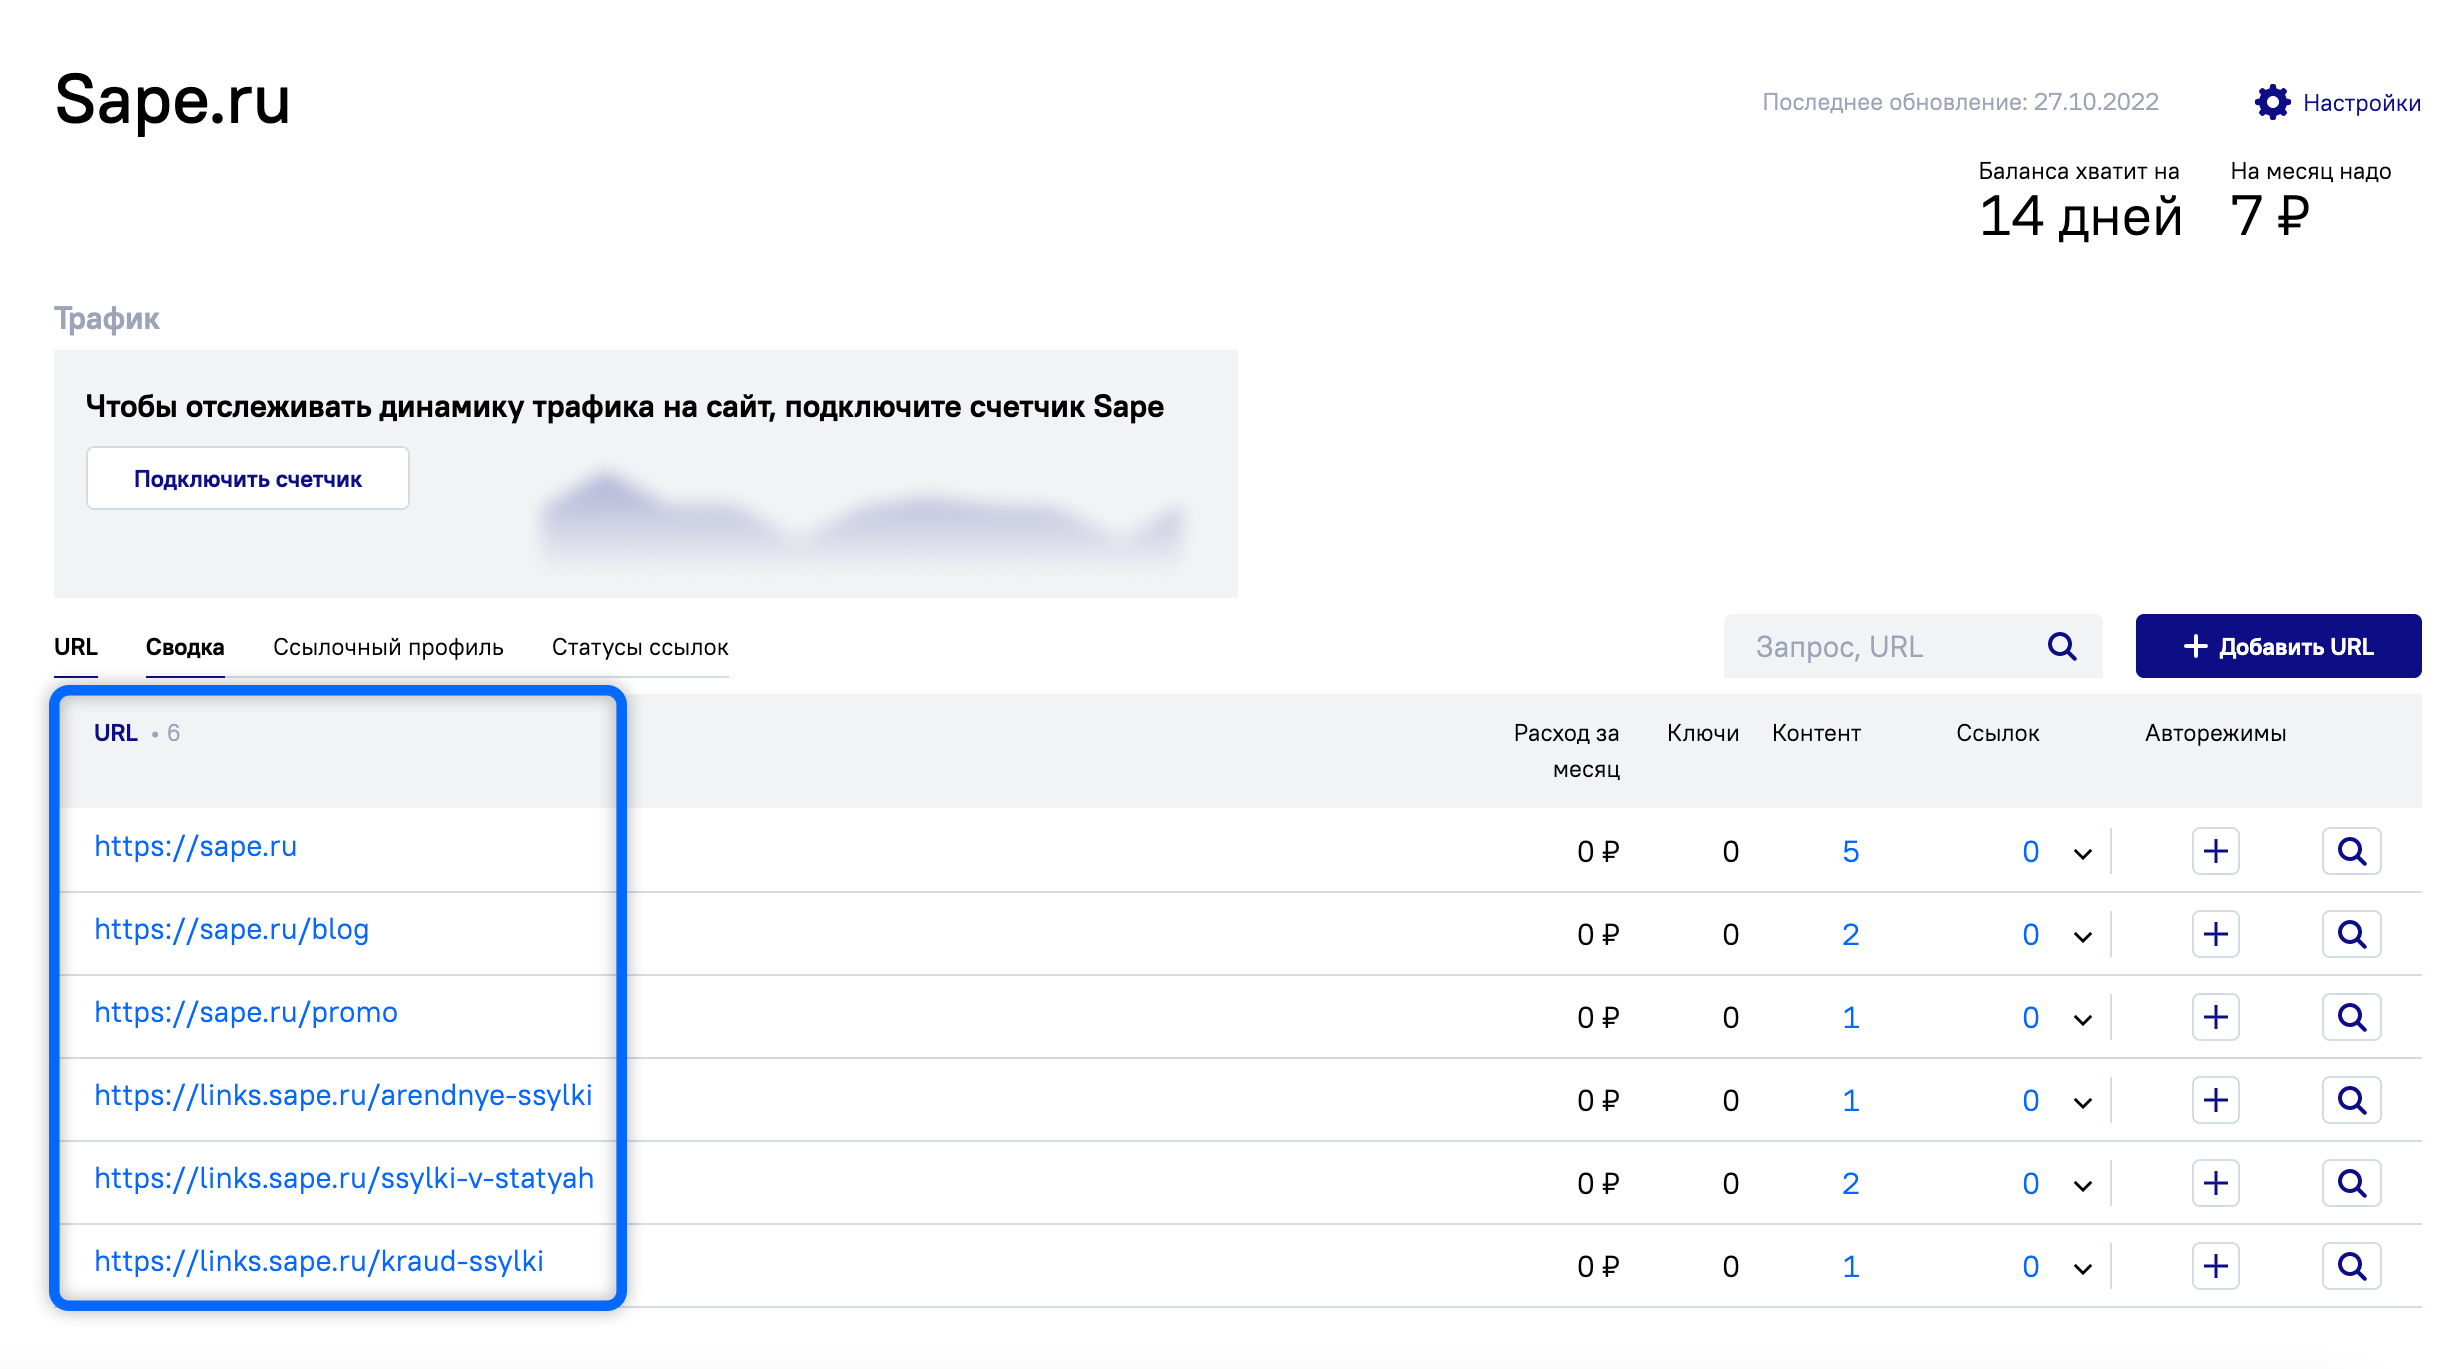Click links count 0 in https://sape.ru/blog row

[2030, 934]
